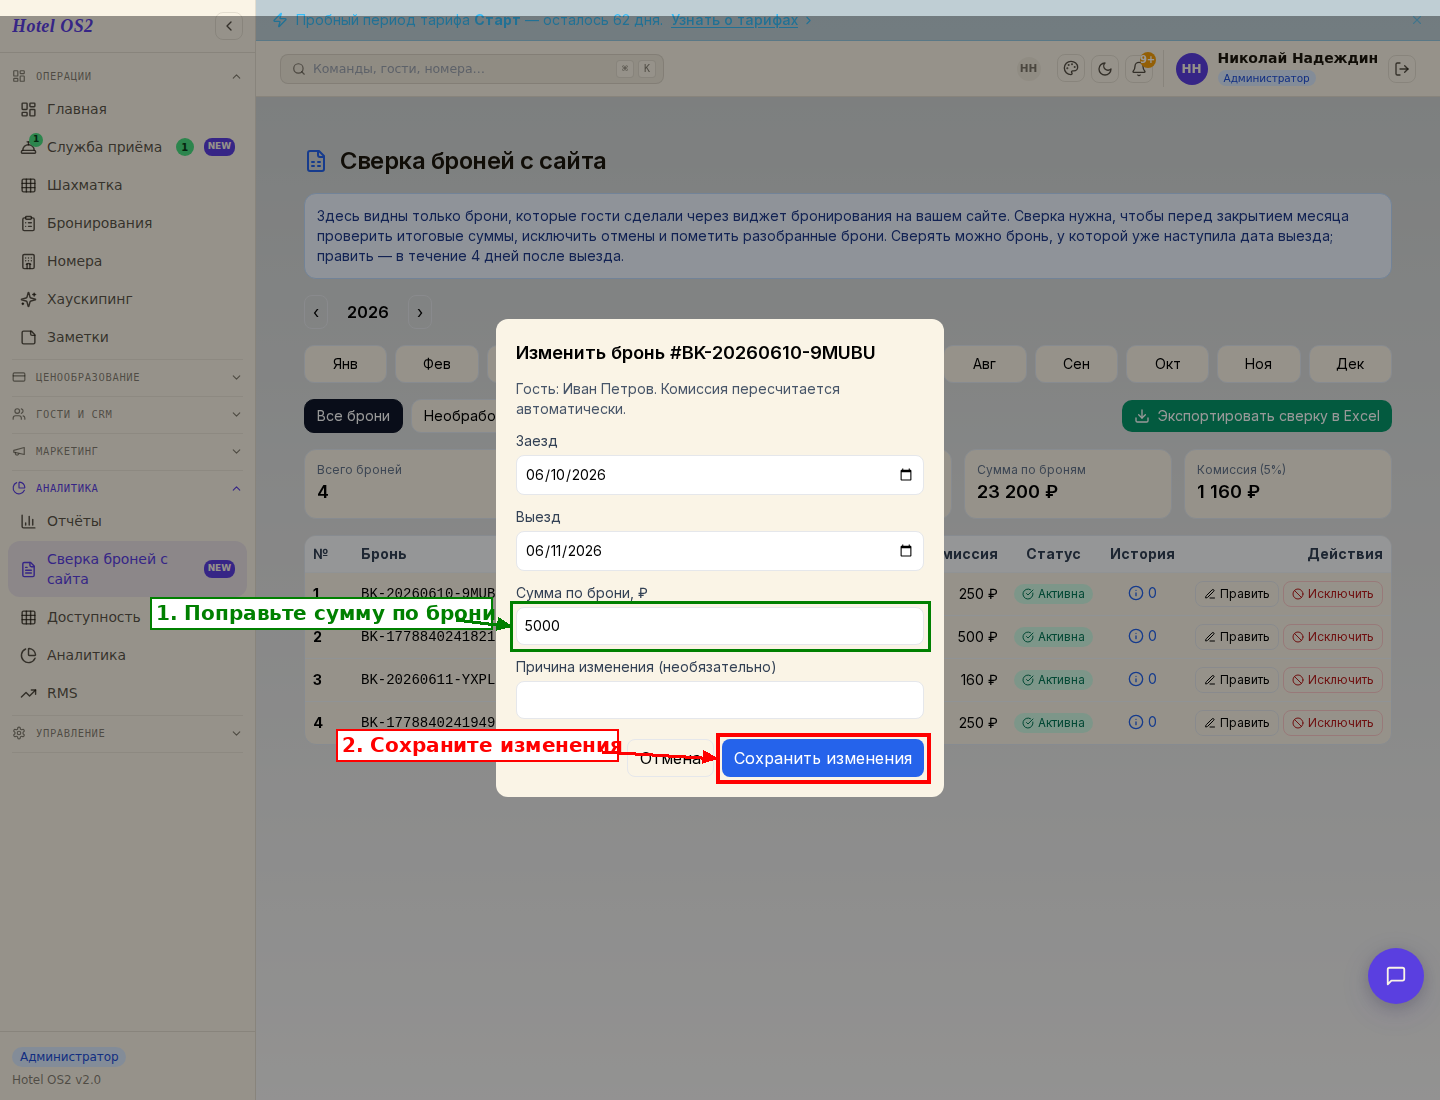Screen dimensions: 1440x1100
Task: Click the Hotel OS2 logo
Action: (x=53, y=26)
